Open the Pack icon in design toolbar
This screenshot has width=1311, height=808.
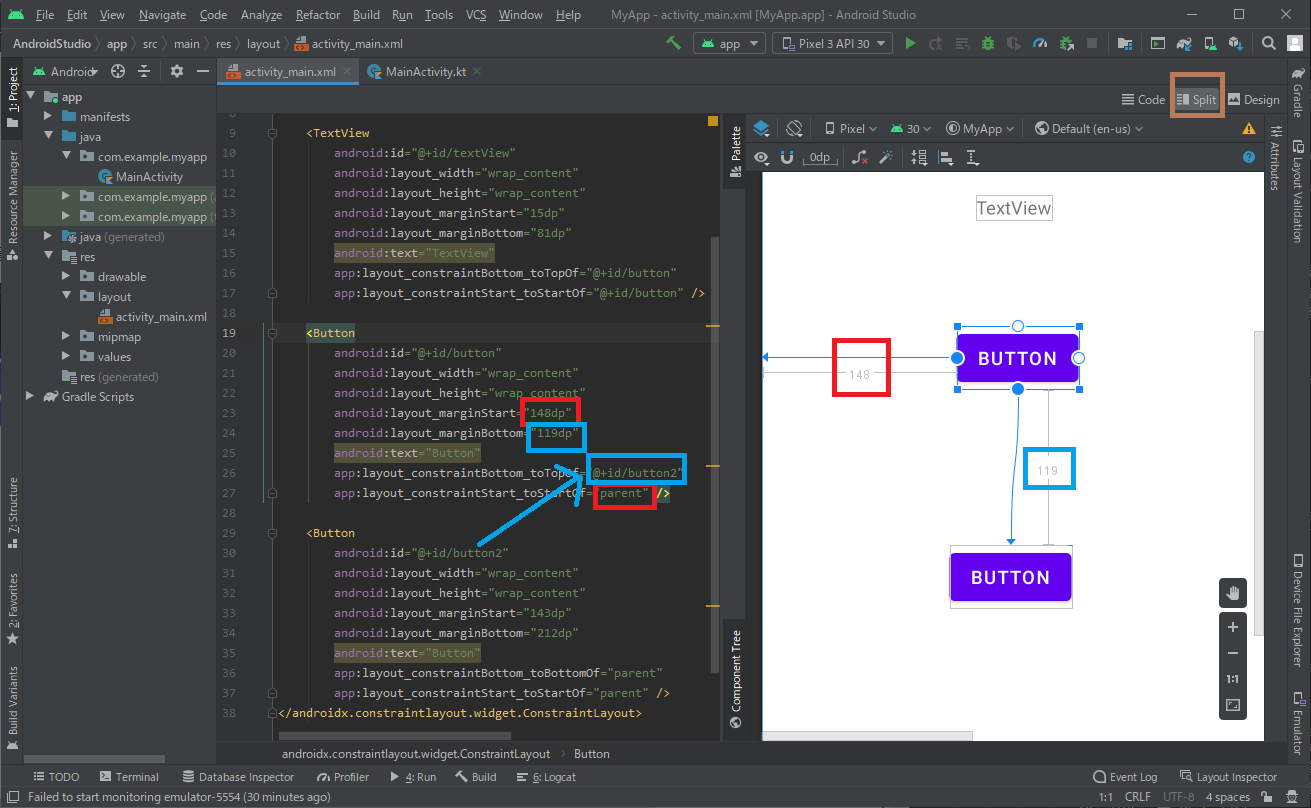919,157
